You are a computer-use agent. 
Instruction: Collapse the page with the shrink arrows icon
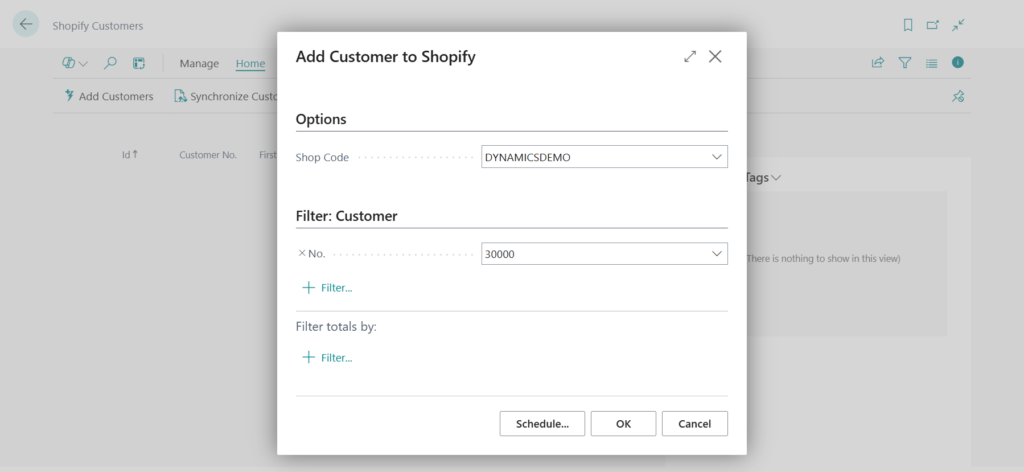[958, 25]
